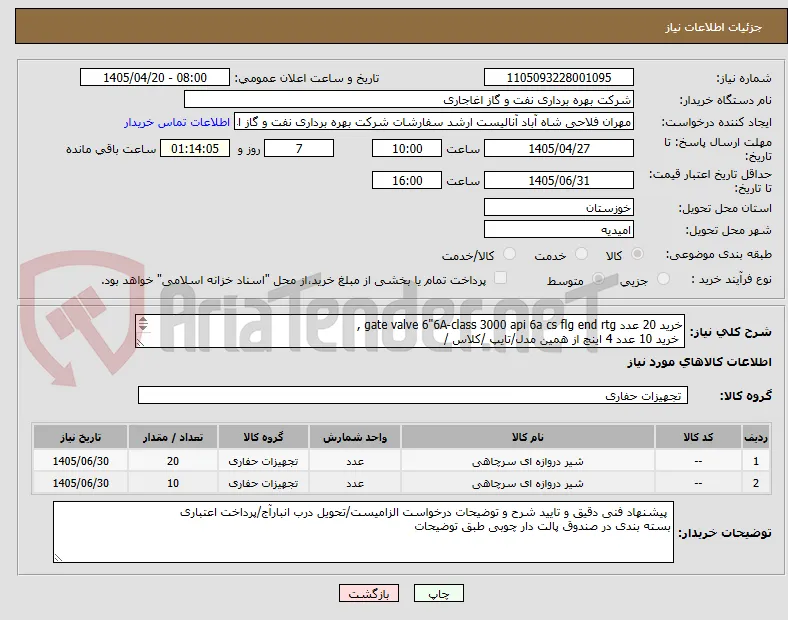This screenshot has height=620, width=788.
Task: Select the خدمت radio button
Action: 581,254
